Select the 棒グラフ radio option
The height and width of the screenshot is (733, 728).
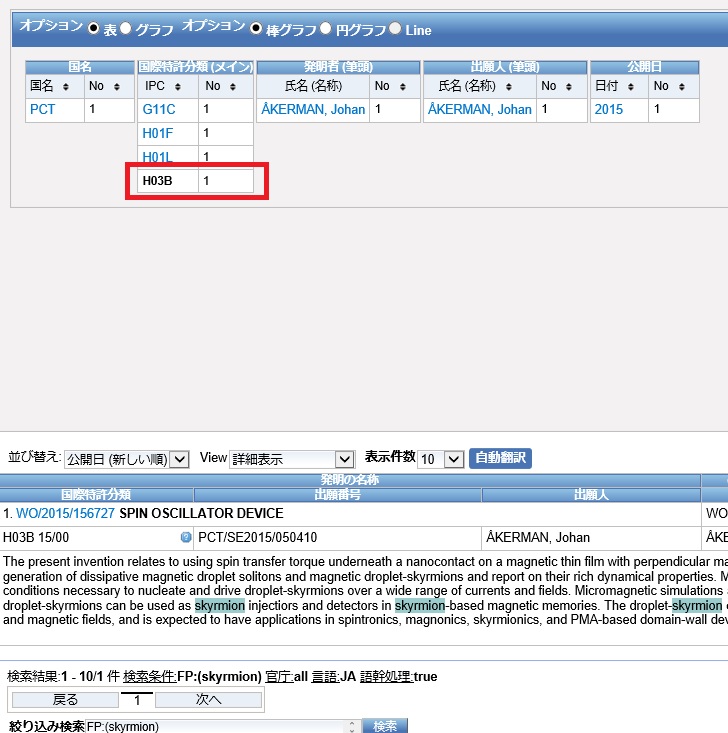(x=256, y=28)
